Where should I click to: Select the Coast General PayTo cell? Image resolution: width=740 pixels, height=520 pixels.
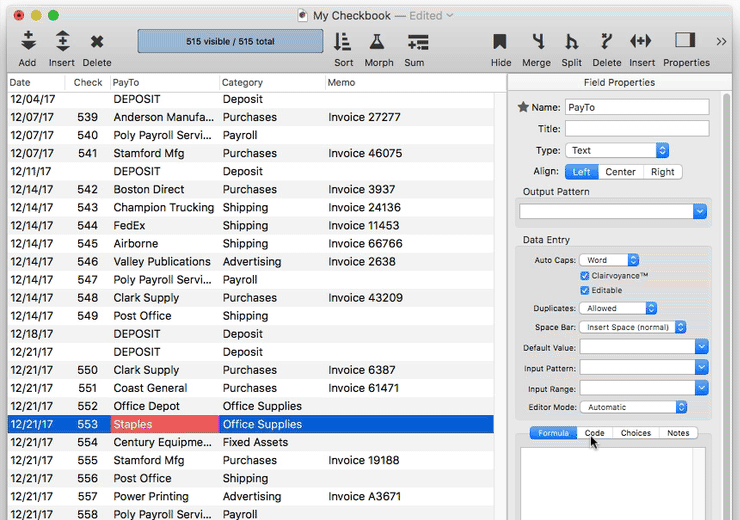point(165,388)
